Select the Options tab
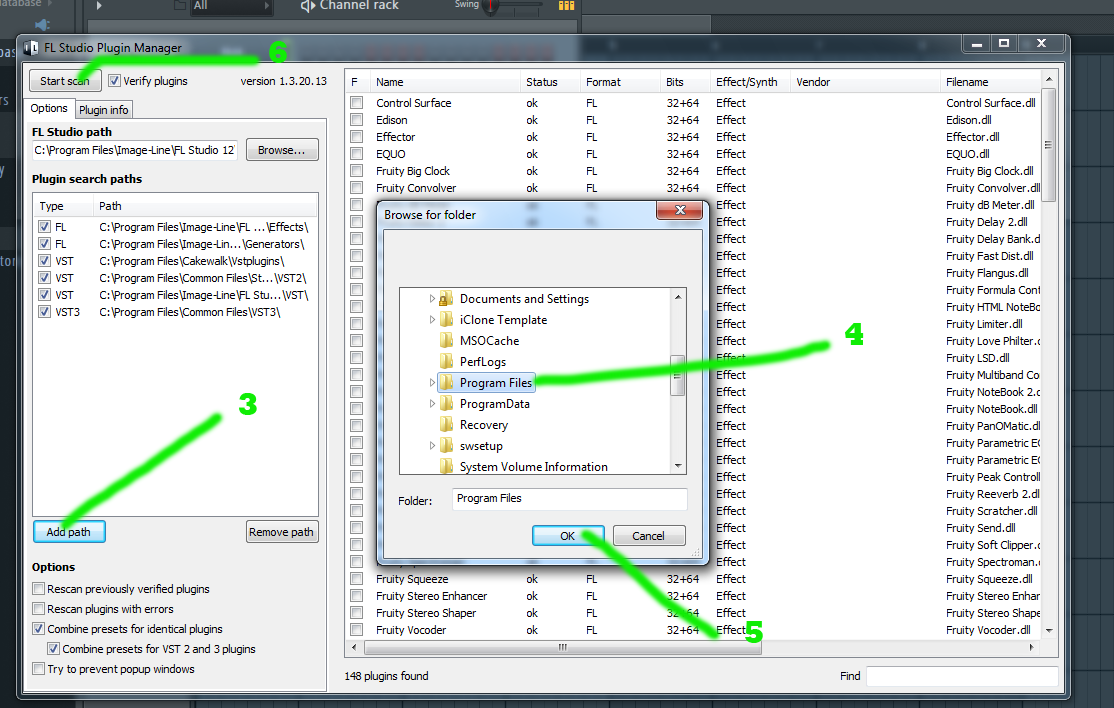Screen dimensions: 1114x708 (x=49, y=108)
